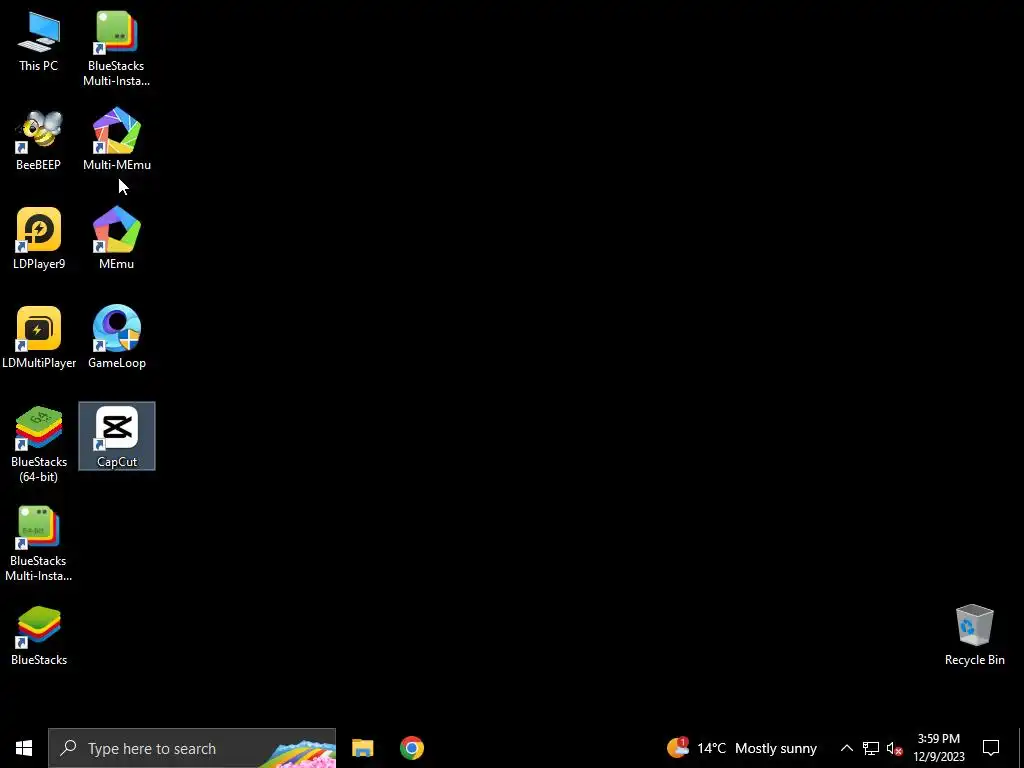Select the This PC desktop icon
Viewport: 1024px width, 768px height.
click(39, 41)
